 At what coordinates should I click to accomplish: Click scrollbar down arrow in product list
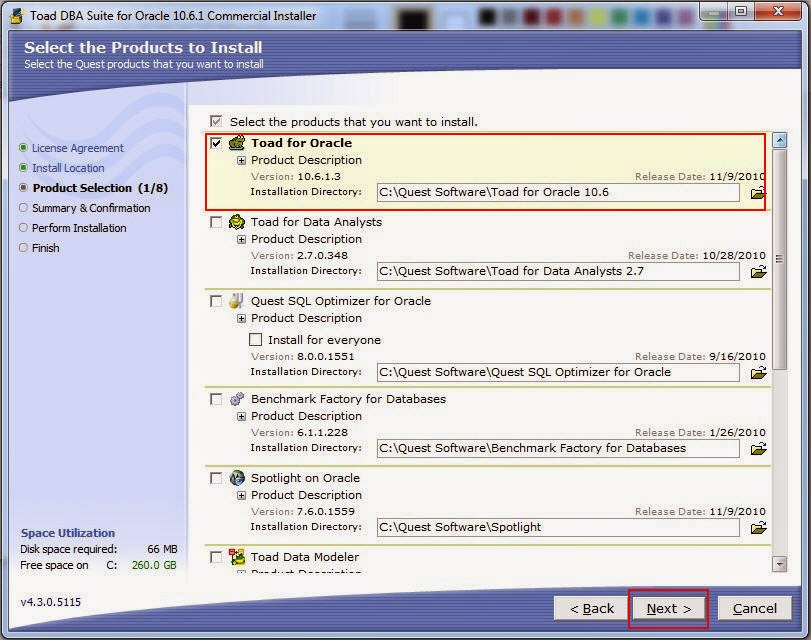[x=779, y=564]
